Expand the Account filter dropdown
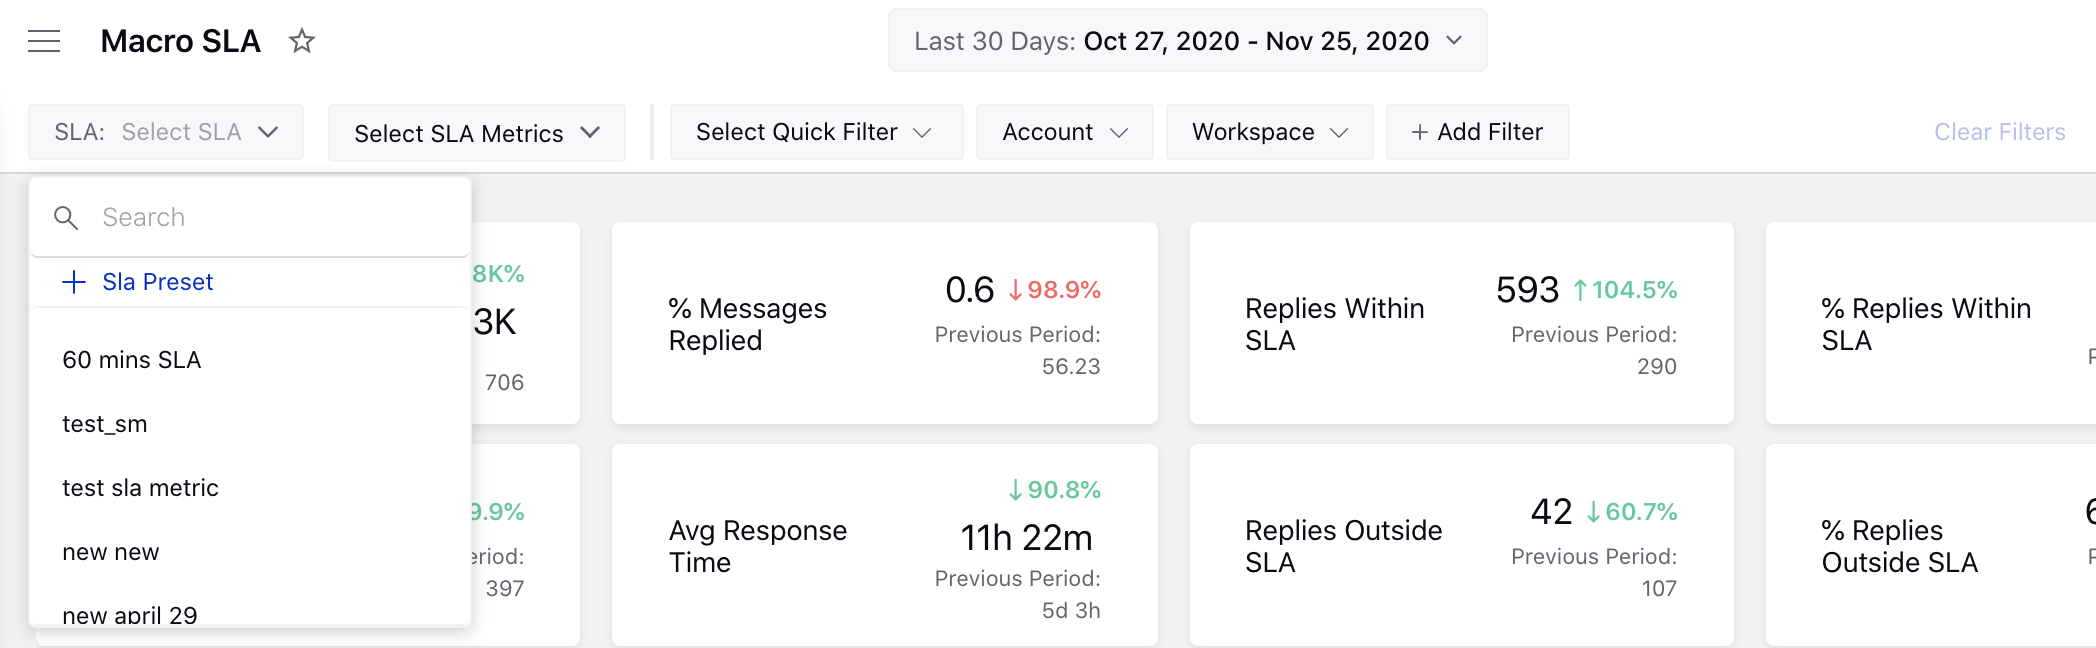This screenshot has height=648, width=2096. 1065,132
